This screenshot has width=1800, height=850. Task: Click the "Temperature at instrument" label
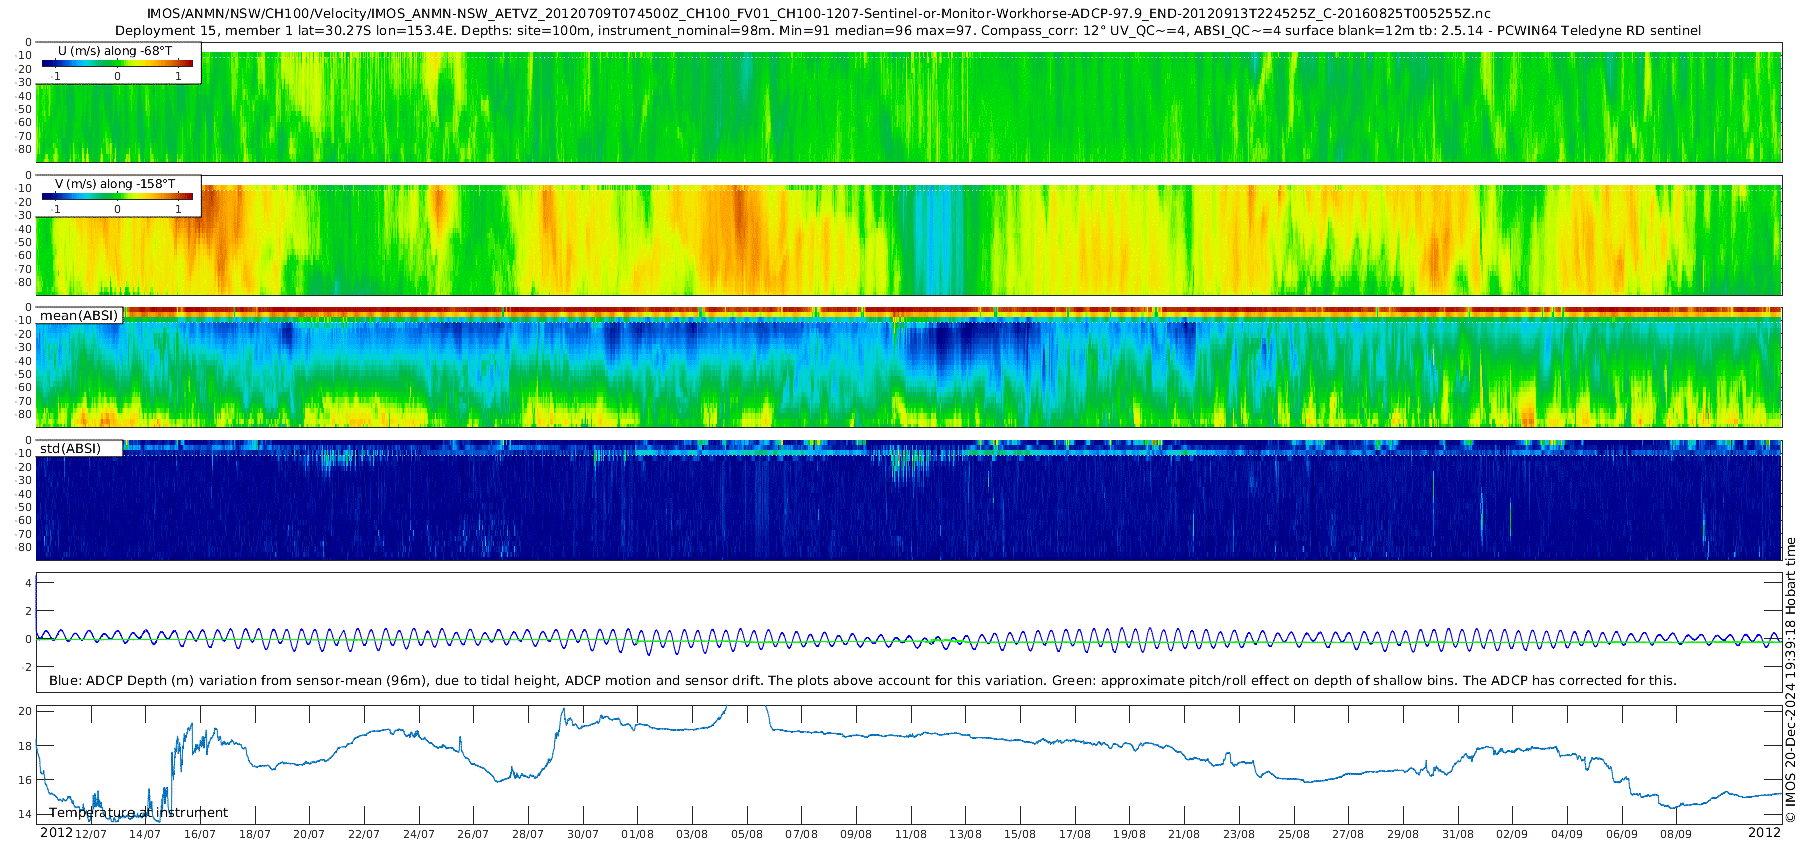(x=138, y=813)
